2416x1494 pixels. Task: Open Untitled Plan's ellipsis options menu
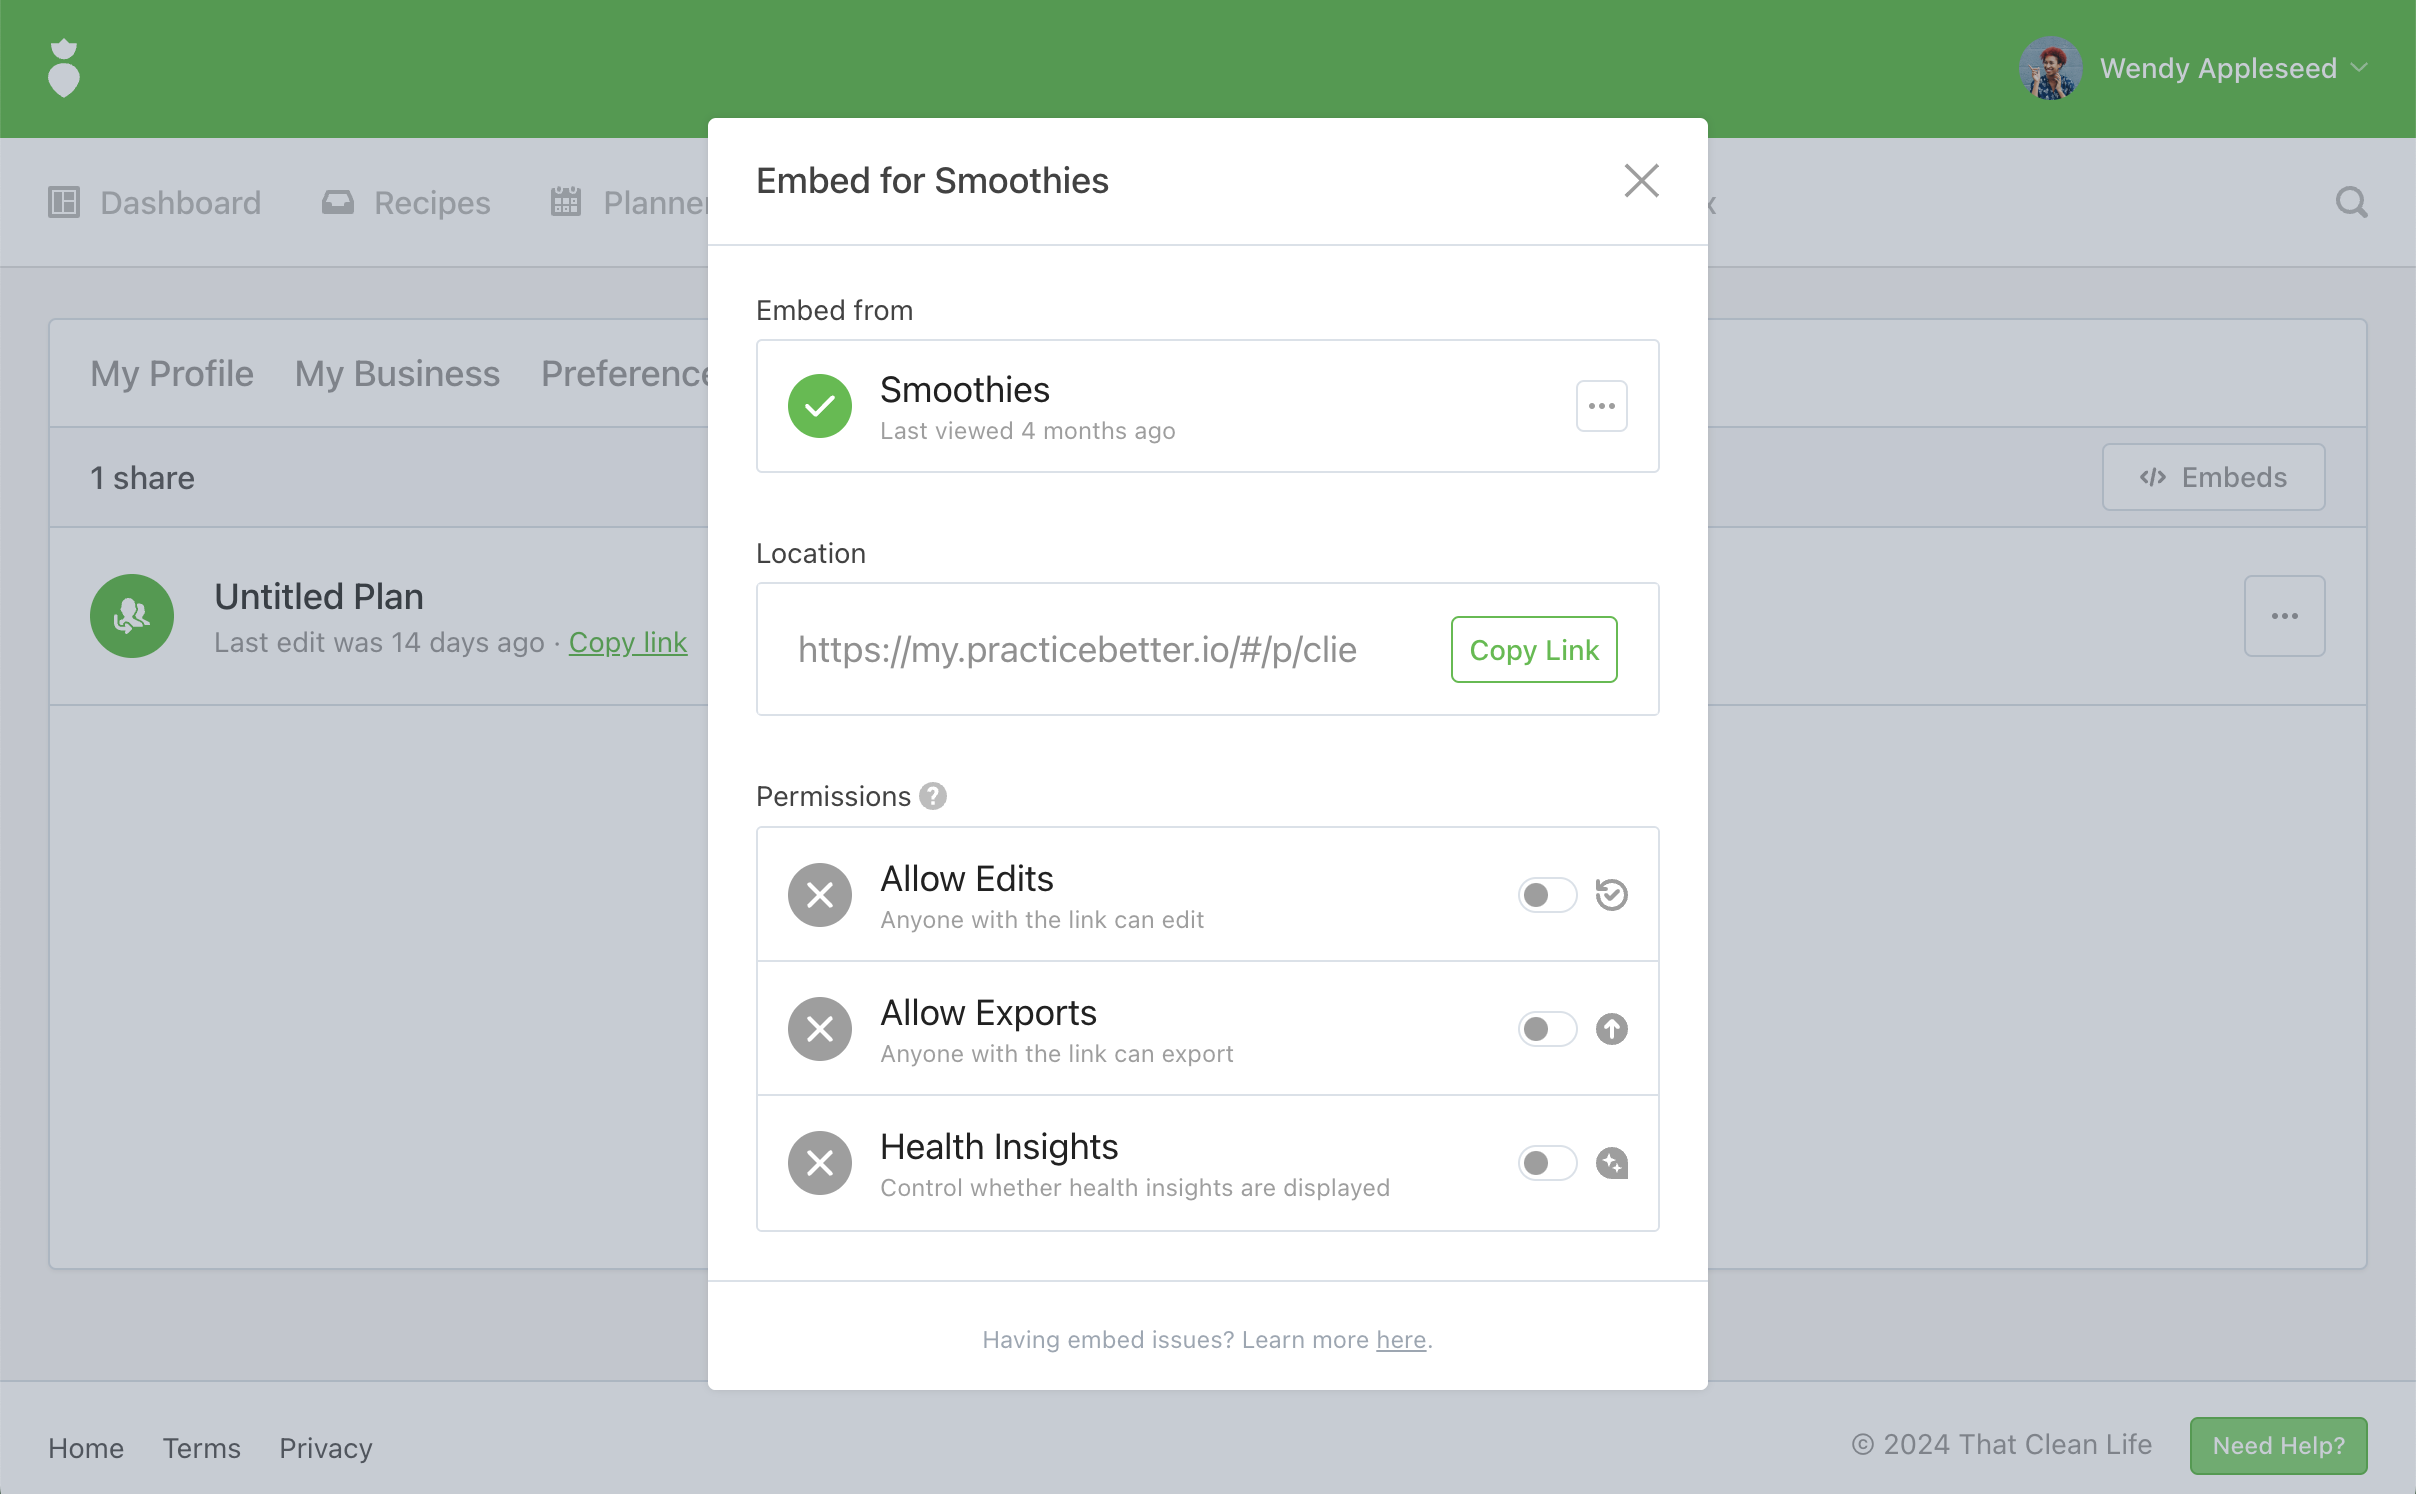[2283, 616]
